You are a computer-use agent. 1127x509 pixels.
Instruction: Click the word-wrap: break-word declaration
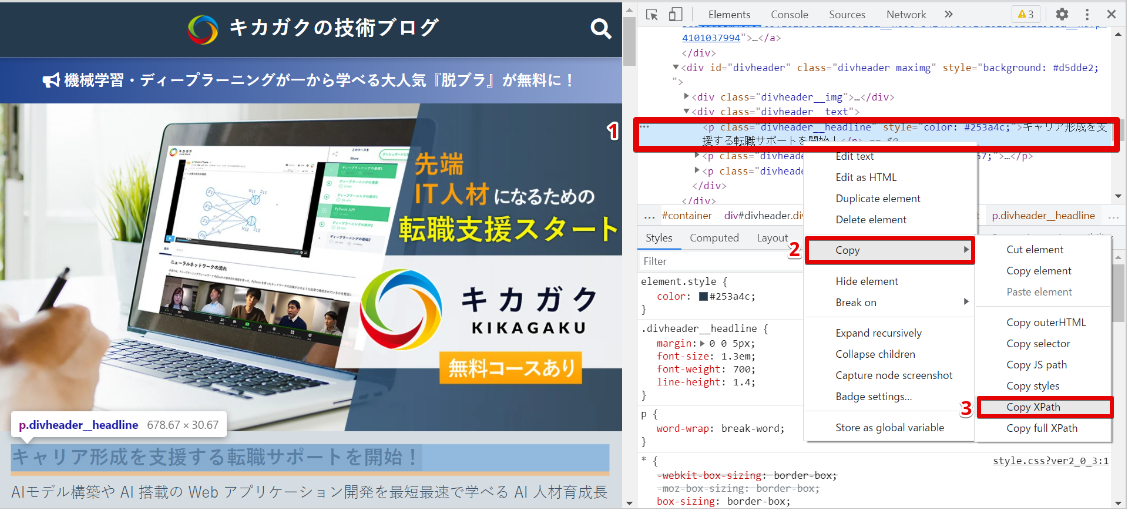point(720,428)
